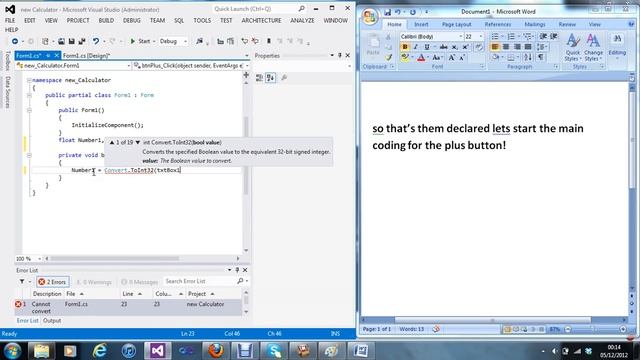Open Change Styles dropdown in Word
Image resolution: width=640 pixels, height=360 pixels.
(x=593, y=49)
